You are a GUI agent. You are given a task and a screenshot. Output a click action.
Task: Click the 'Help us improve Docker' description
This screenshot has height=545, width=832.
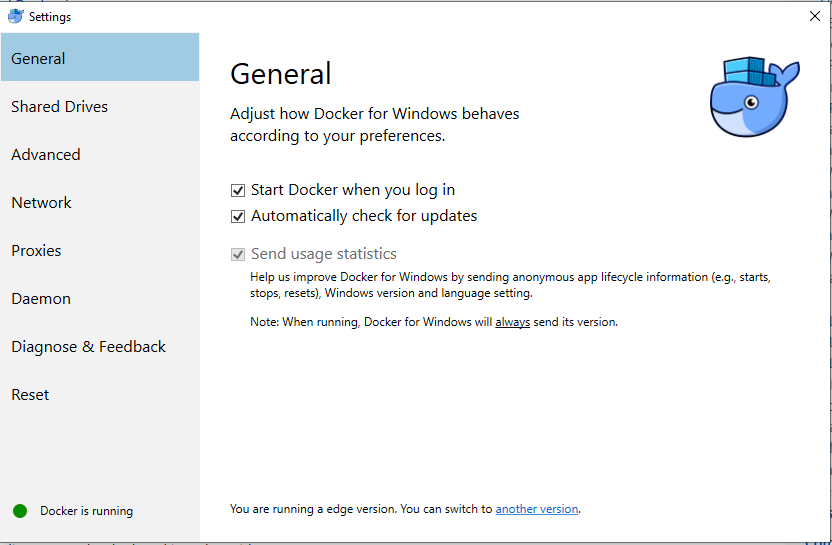(x=510, y=285)
